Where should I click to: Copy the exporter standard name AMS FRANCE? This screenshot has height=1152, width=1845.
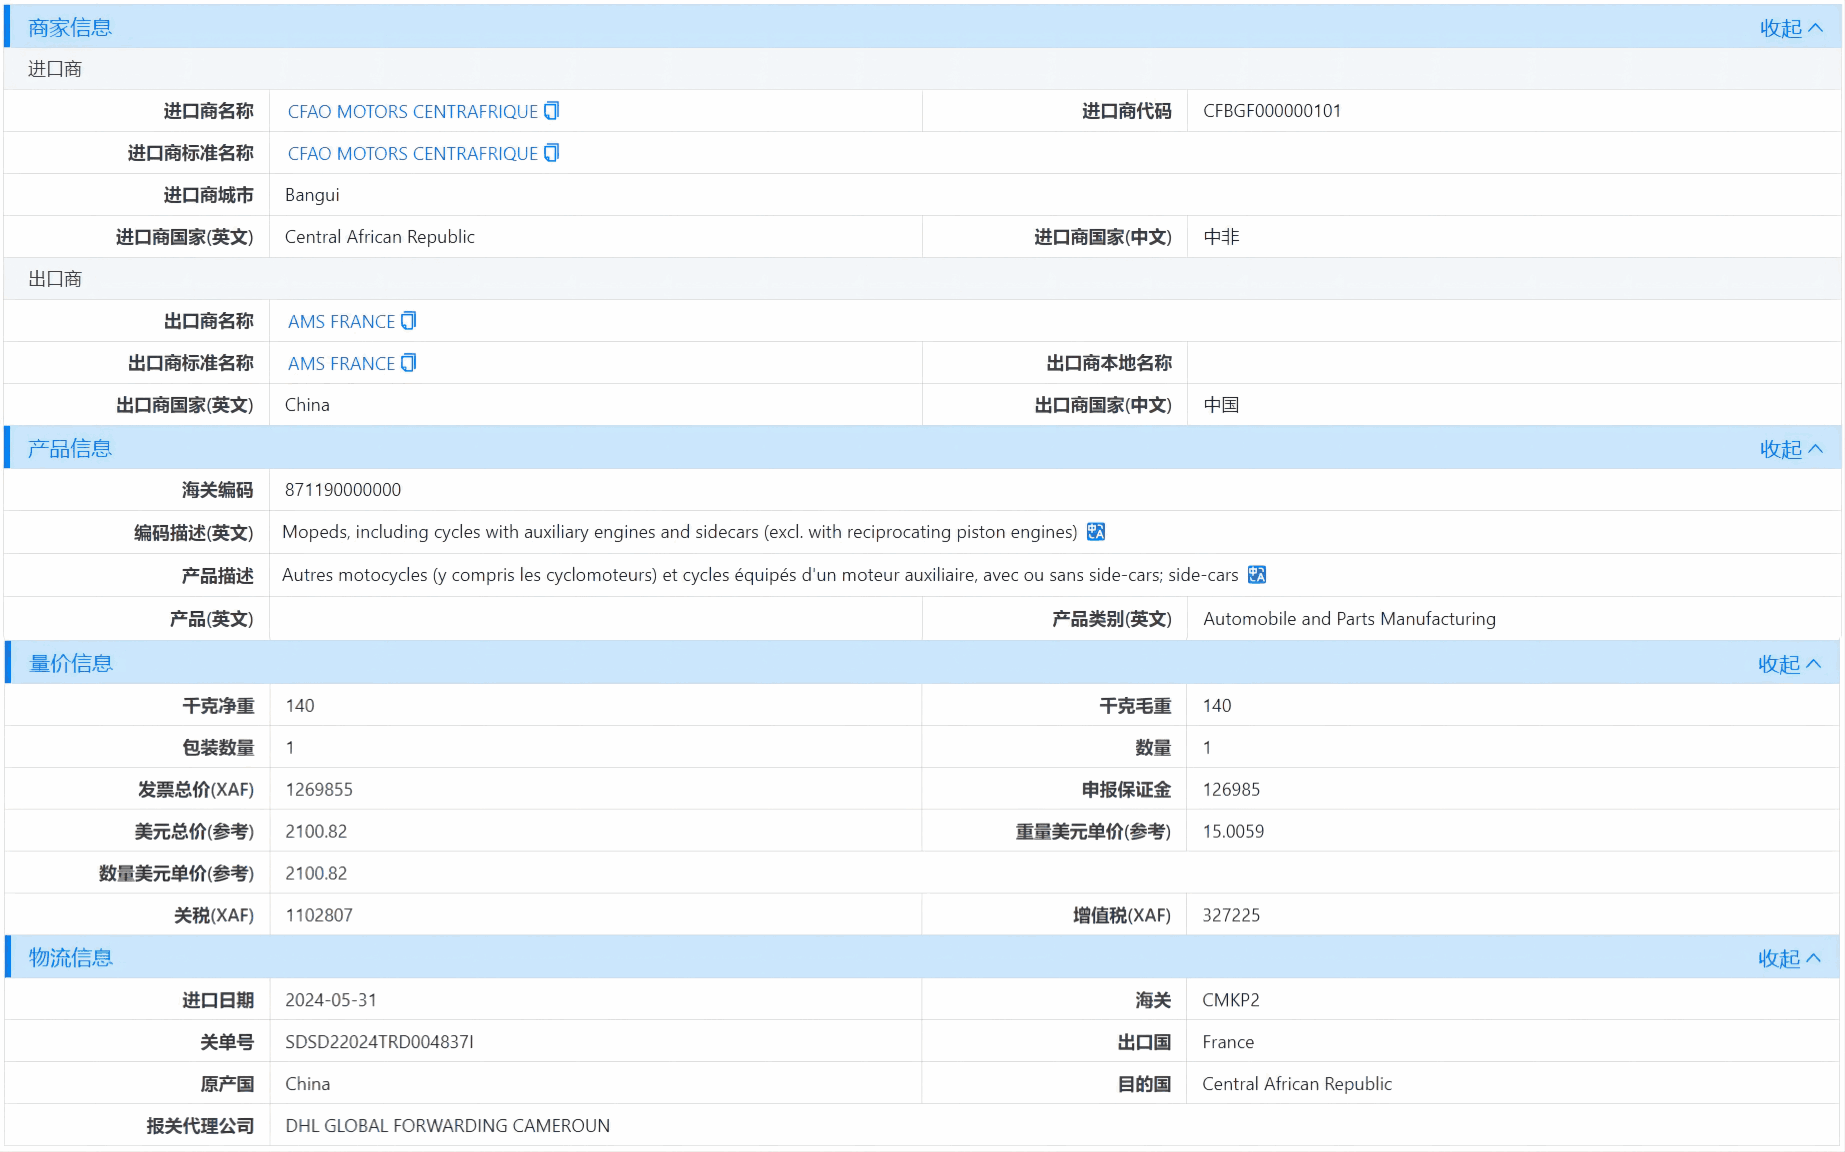click(x=408, y=362)
